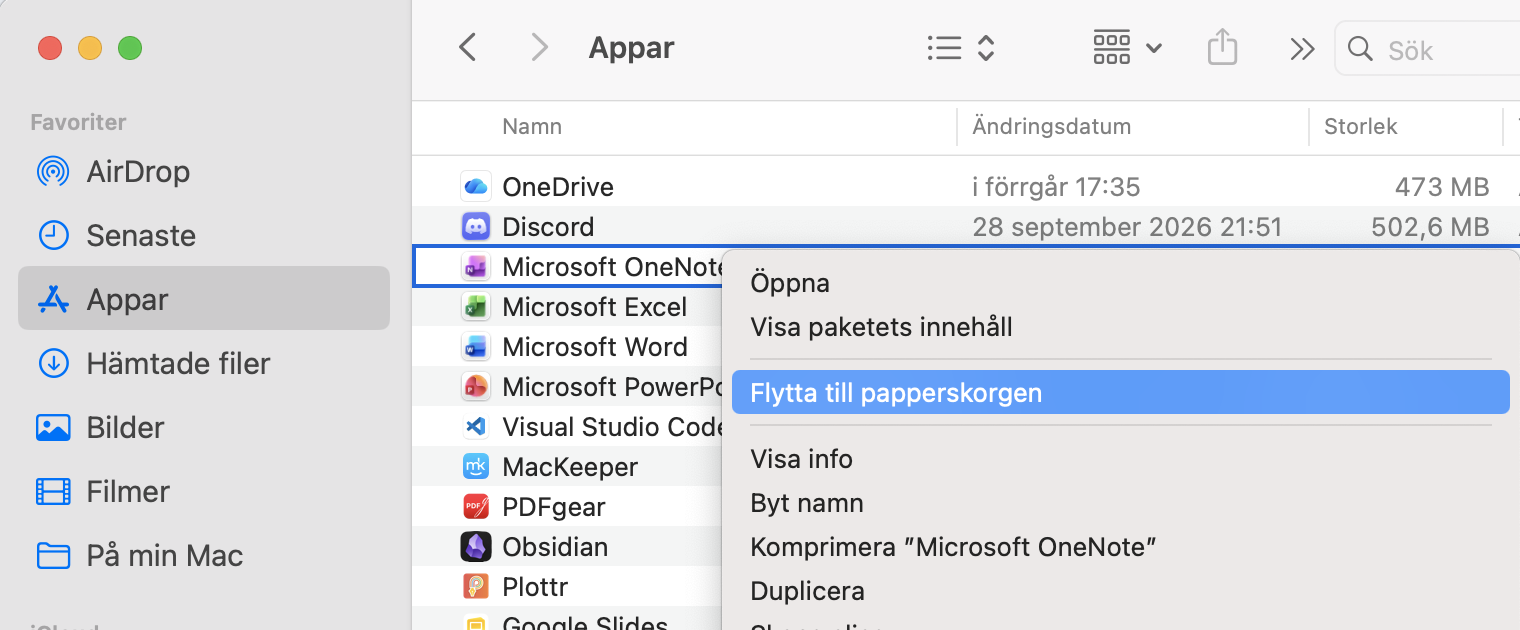Image resolution: width=1520 pixels, height=630 pixels.
Task: Click the size value "502,6 MB"
Action: click(1430, 227)
